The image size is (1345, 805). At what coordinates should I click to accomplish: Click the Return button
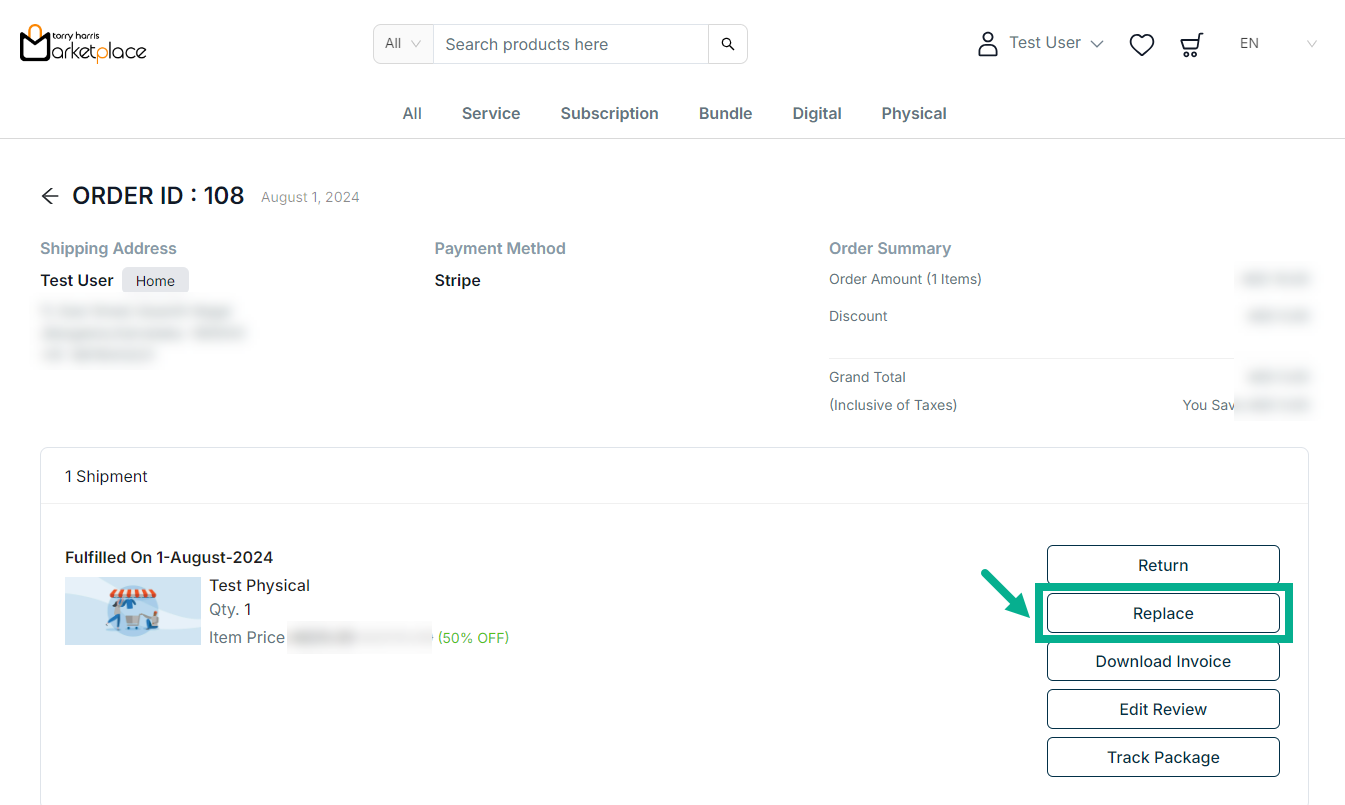pyautogui.click(x=1162, y=565)
